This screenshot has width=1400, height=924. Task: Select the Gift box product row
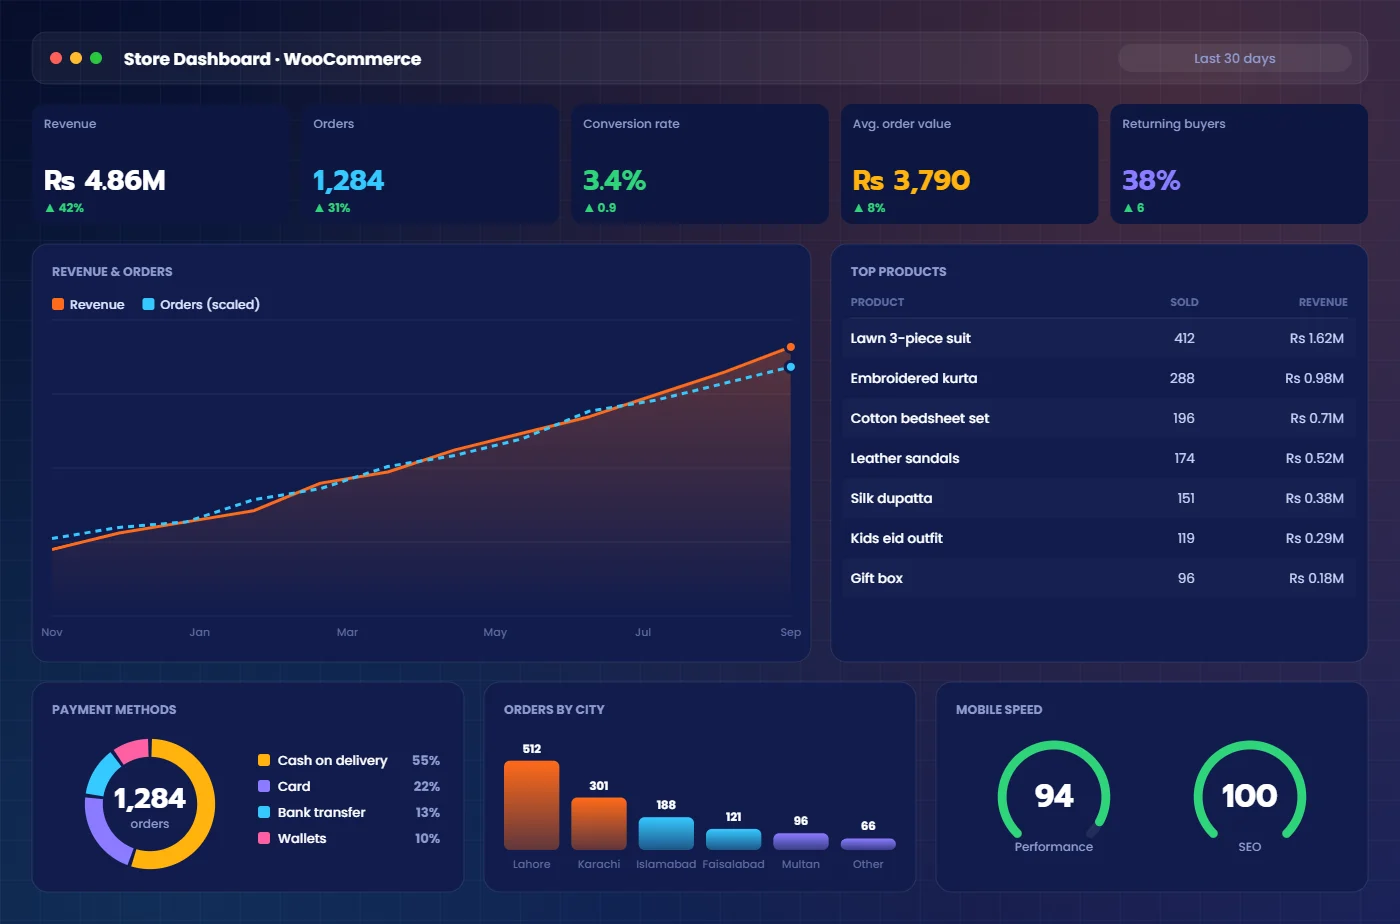click(1099, 578)
